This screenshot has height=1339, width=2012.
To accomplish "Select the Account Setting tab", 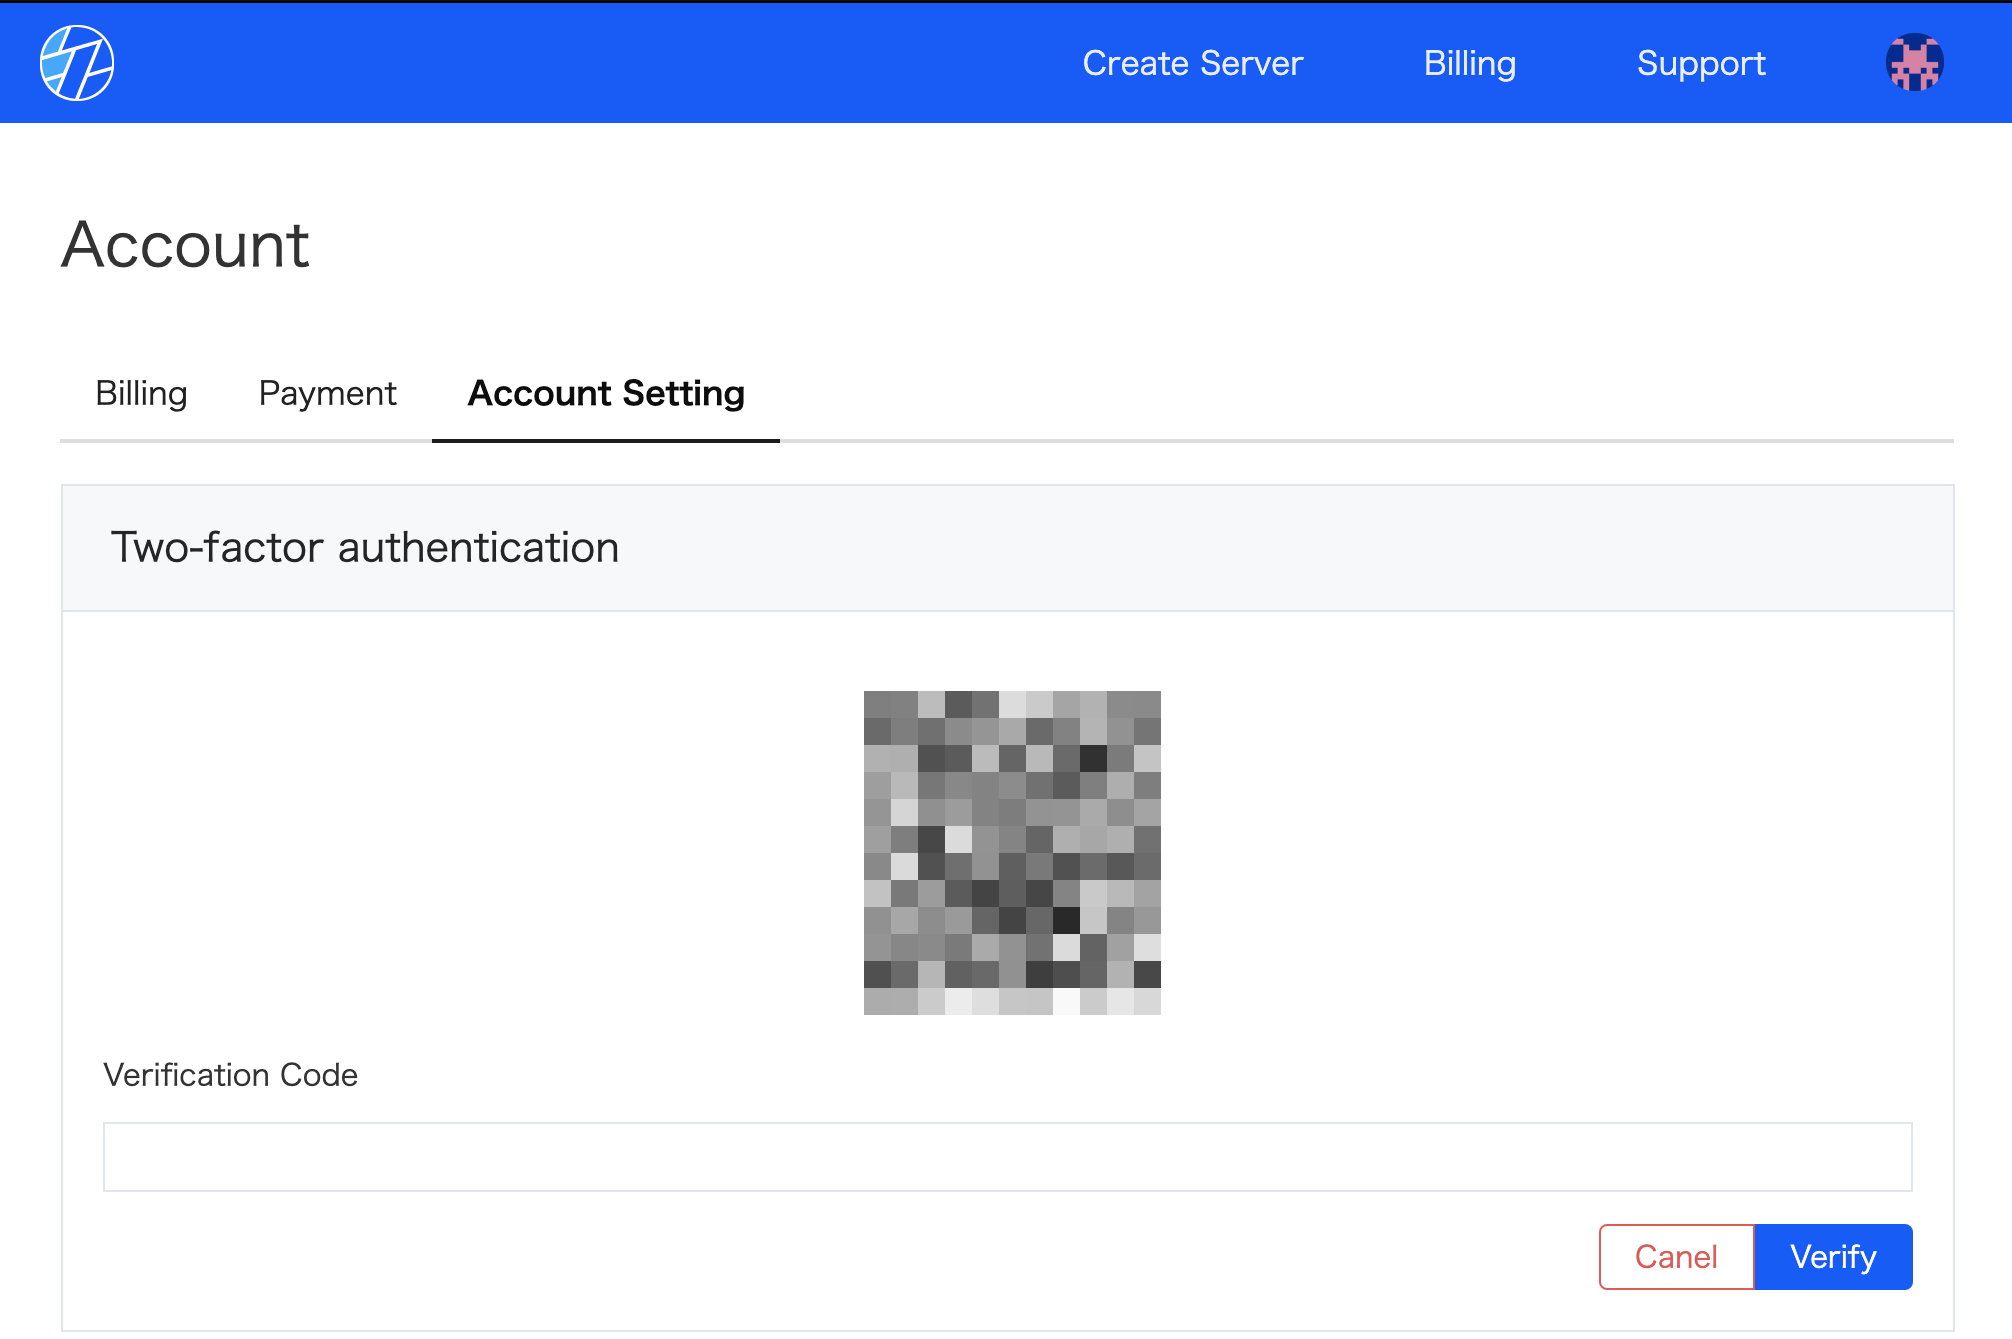I will [x=606, y=393].
